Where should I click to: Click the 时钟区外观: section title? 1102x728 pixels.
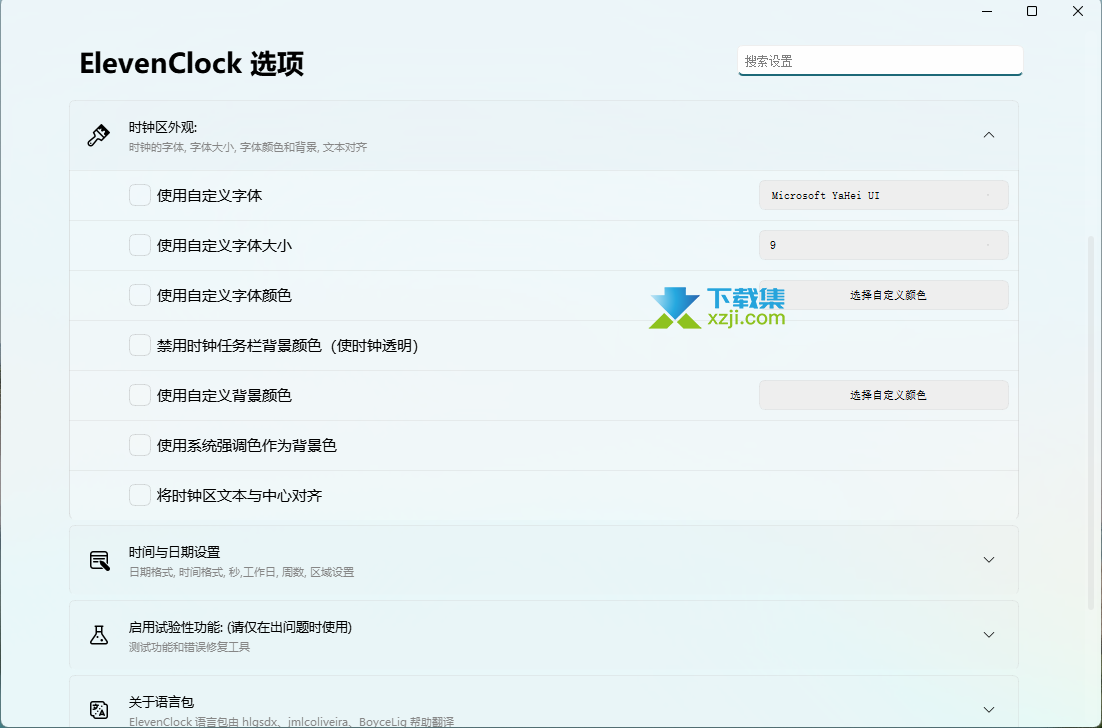[x=163, y=127]
